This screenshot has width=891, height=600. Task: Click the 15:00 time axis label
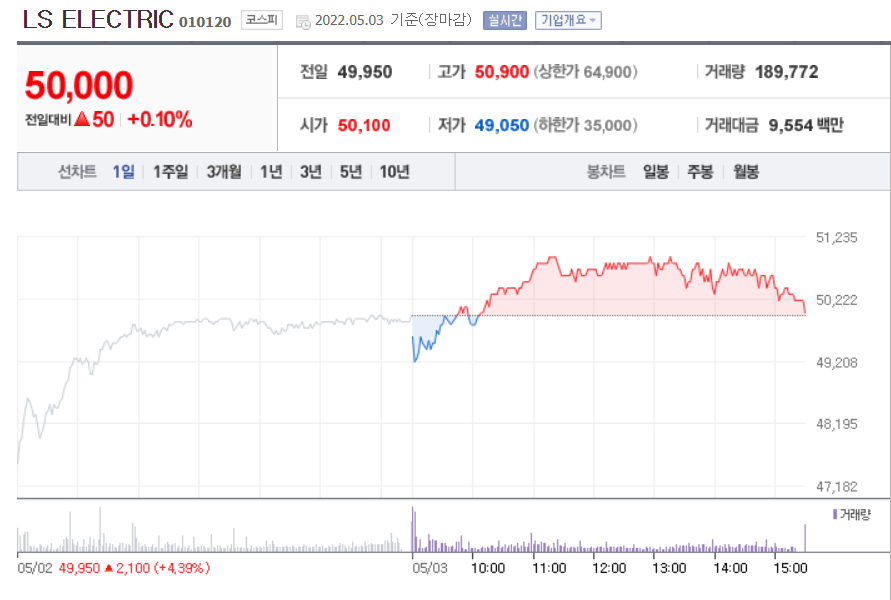[790, 568]
